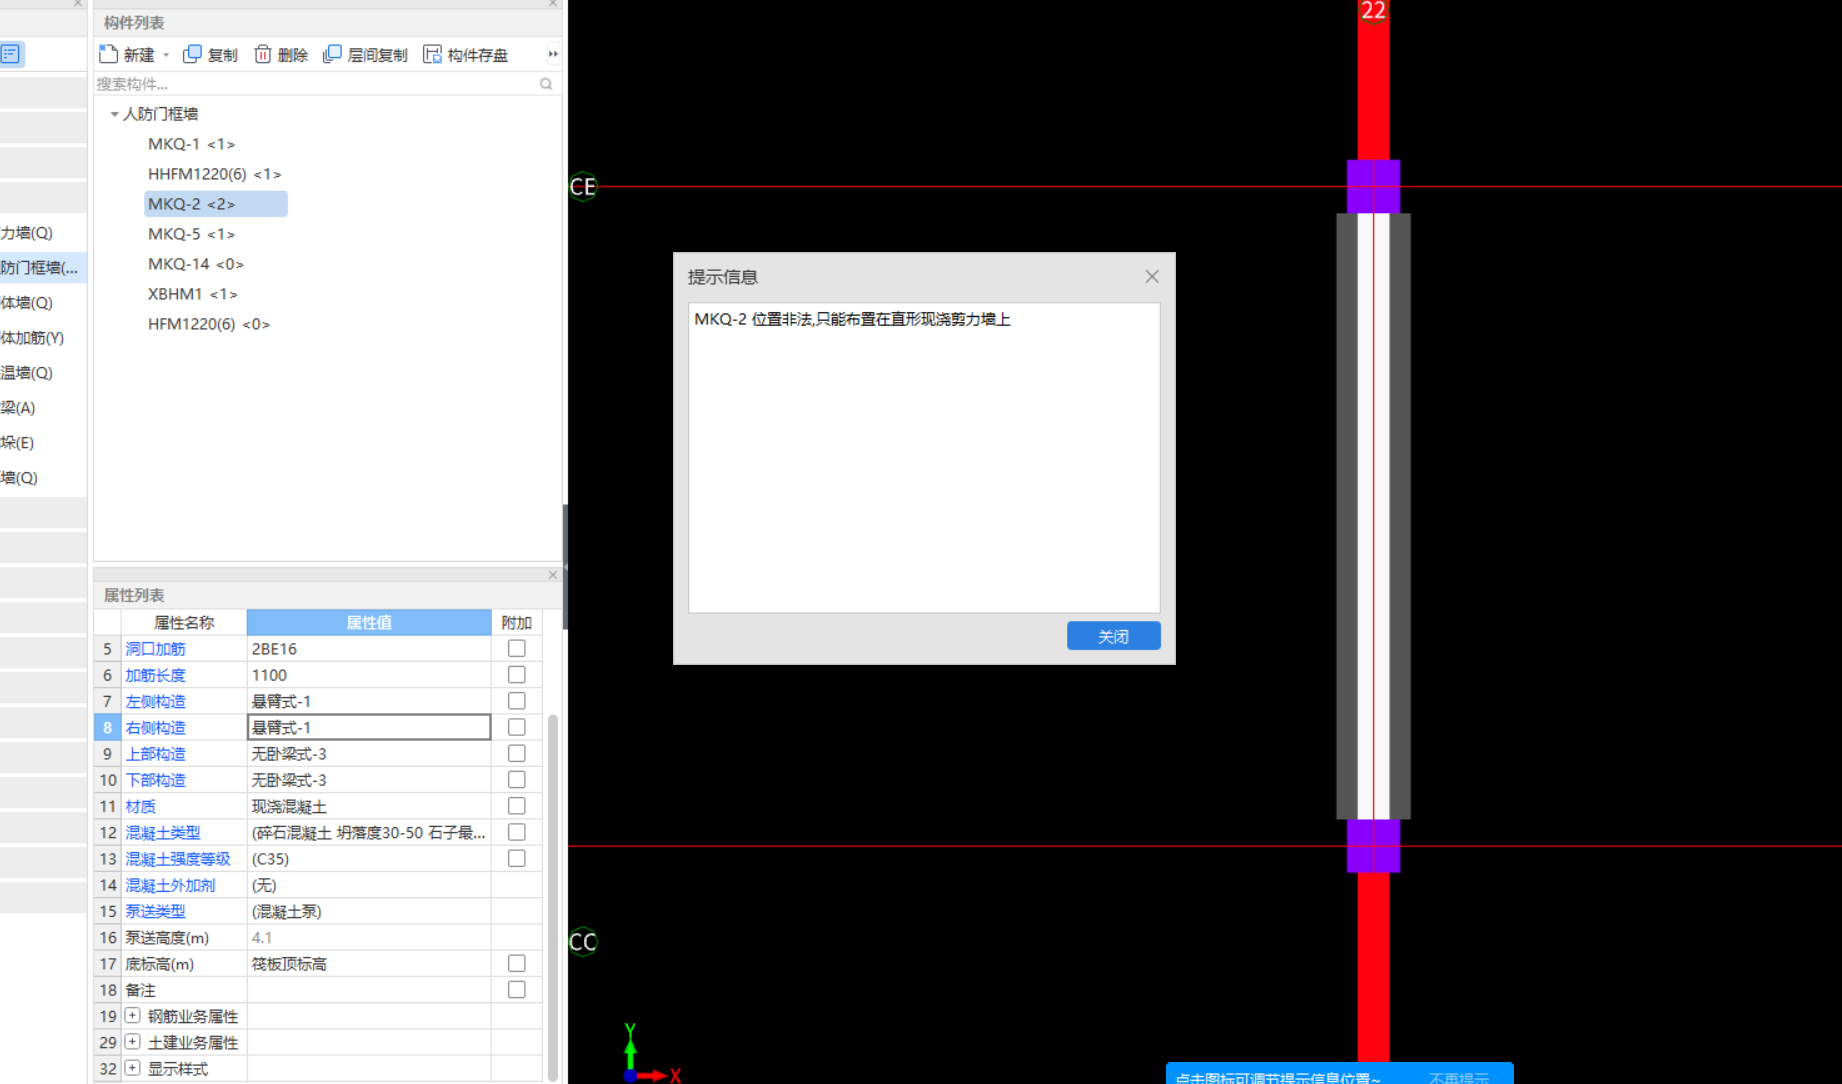Select HFM1220(6) <0> component
The image size is (1842, 1084).
point(208,324)
